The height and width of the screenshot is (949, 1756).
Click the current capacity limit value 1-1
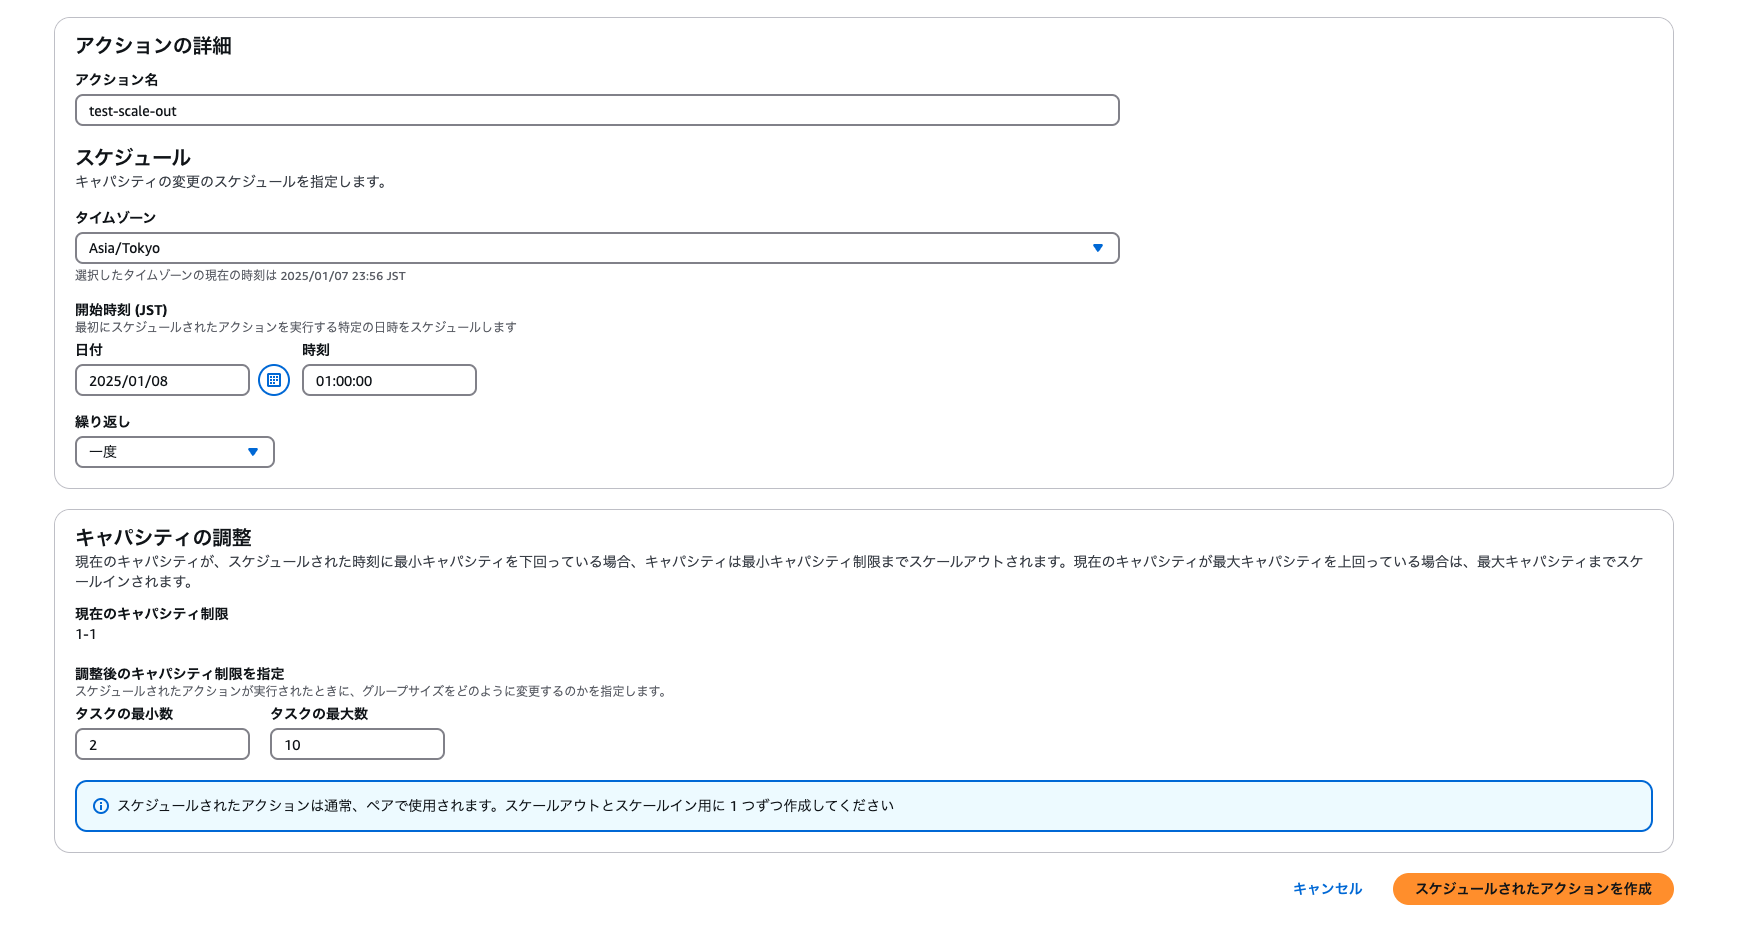[86, 634]
